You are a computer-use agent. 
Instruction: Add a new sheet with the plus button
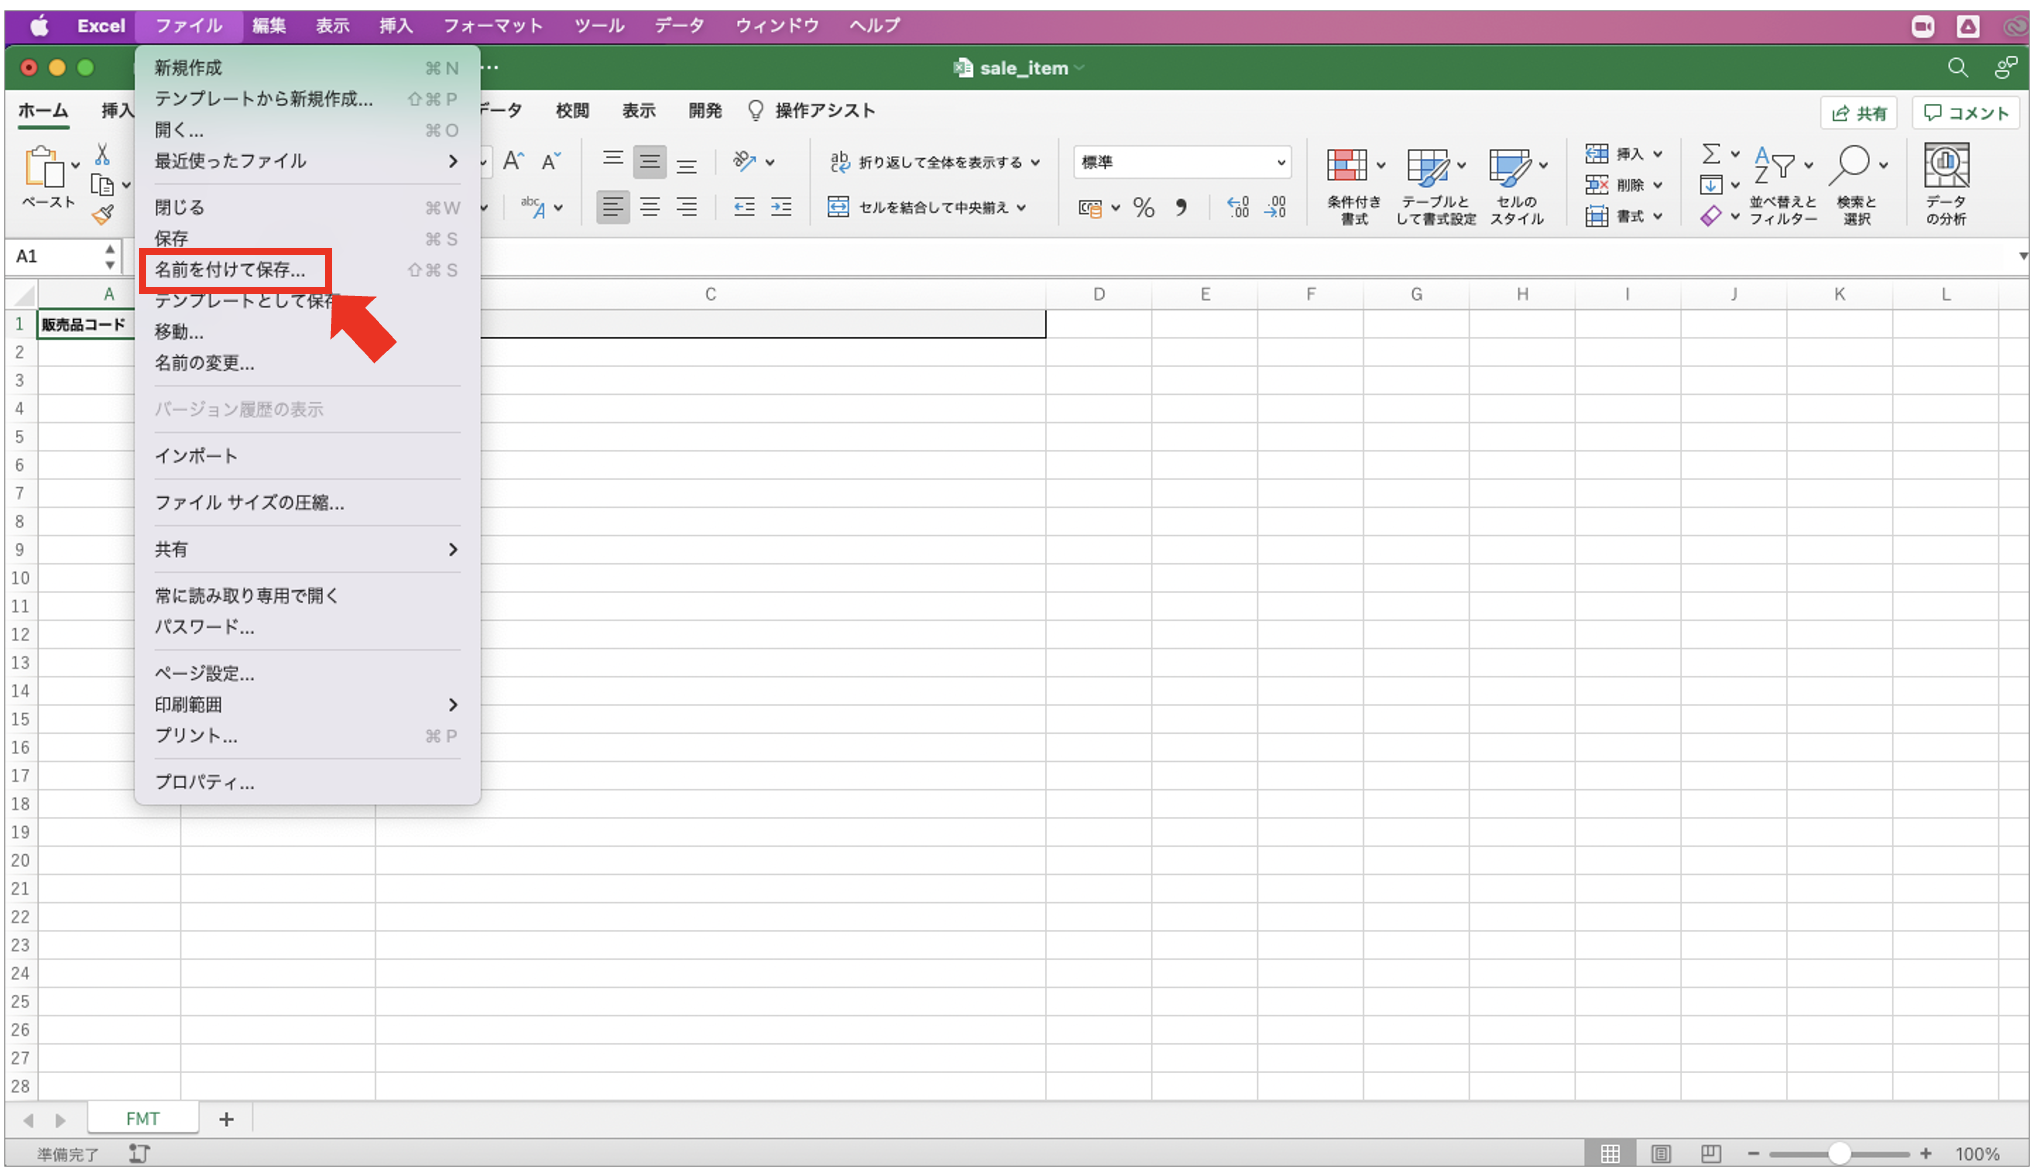[226, 1119]
